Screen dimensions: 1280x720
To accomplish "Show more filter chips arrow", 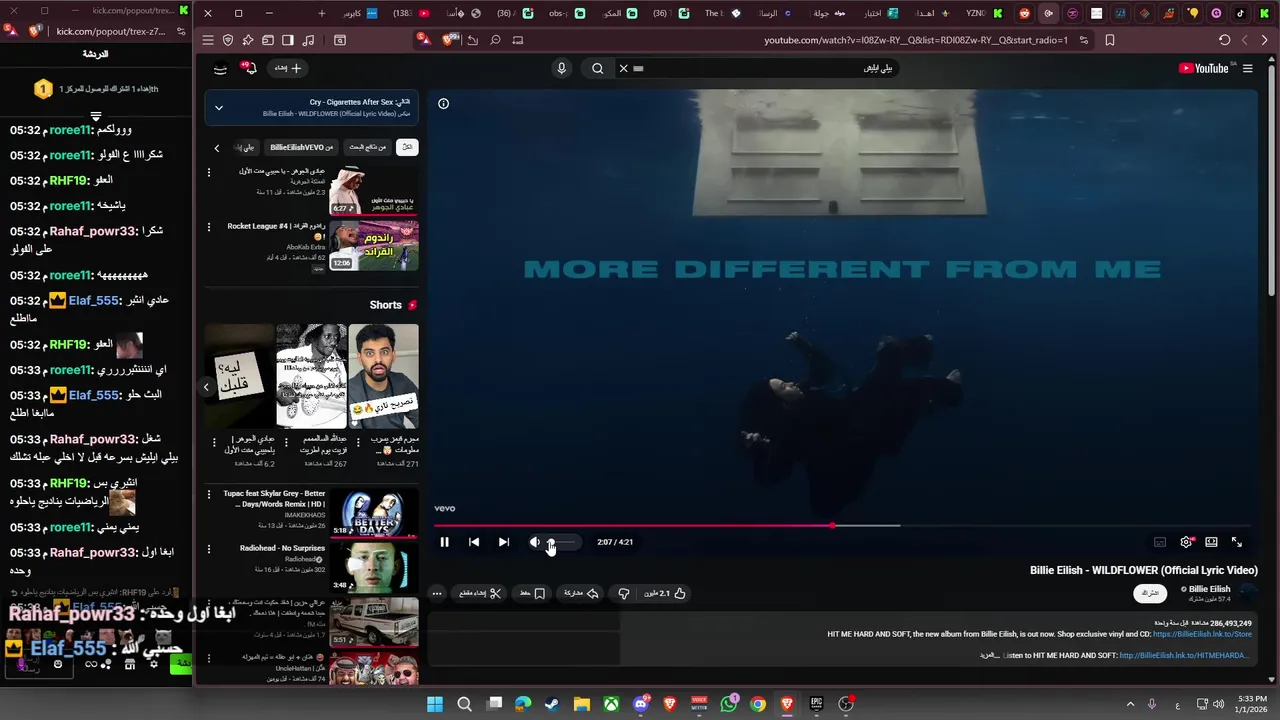I will (216, 148).
